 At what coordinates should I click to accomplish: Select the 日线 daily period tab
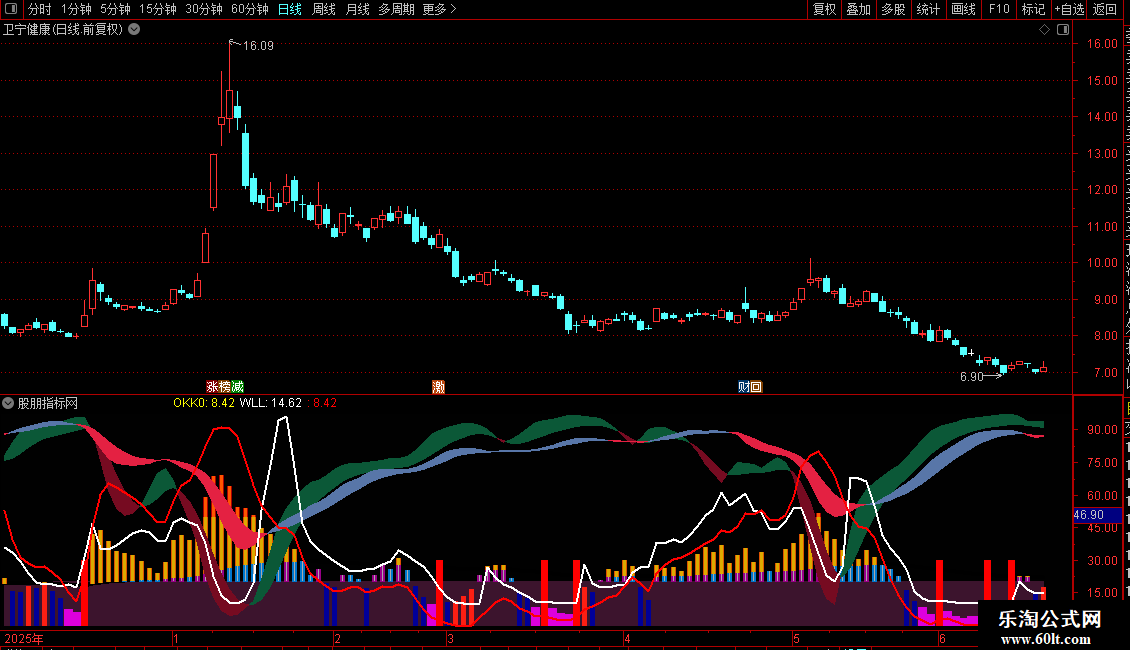pyautogui.click(x=290, y=9)
